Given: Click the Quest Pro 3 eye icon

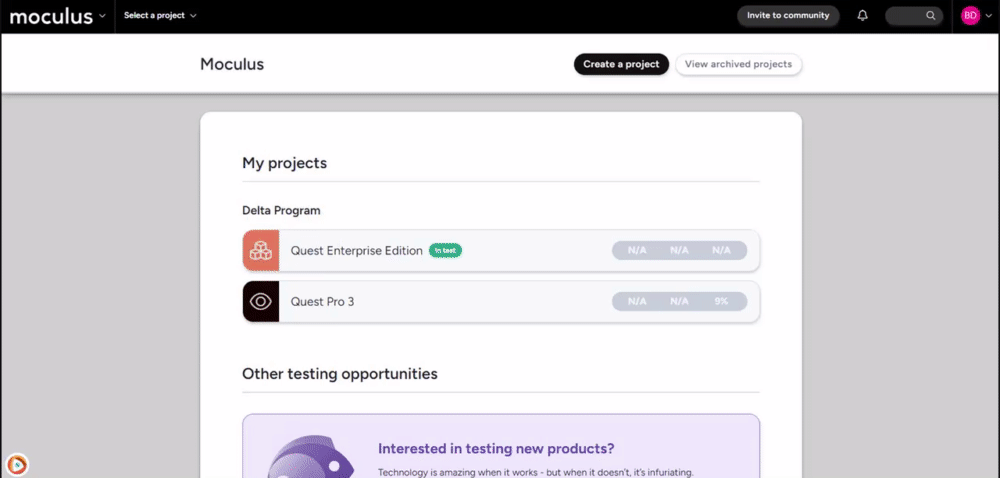Looking at the screenshot, I should tap(261, 301).
